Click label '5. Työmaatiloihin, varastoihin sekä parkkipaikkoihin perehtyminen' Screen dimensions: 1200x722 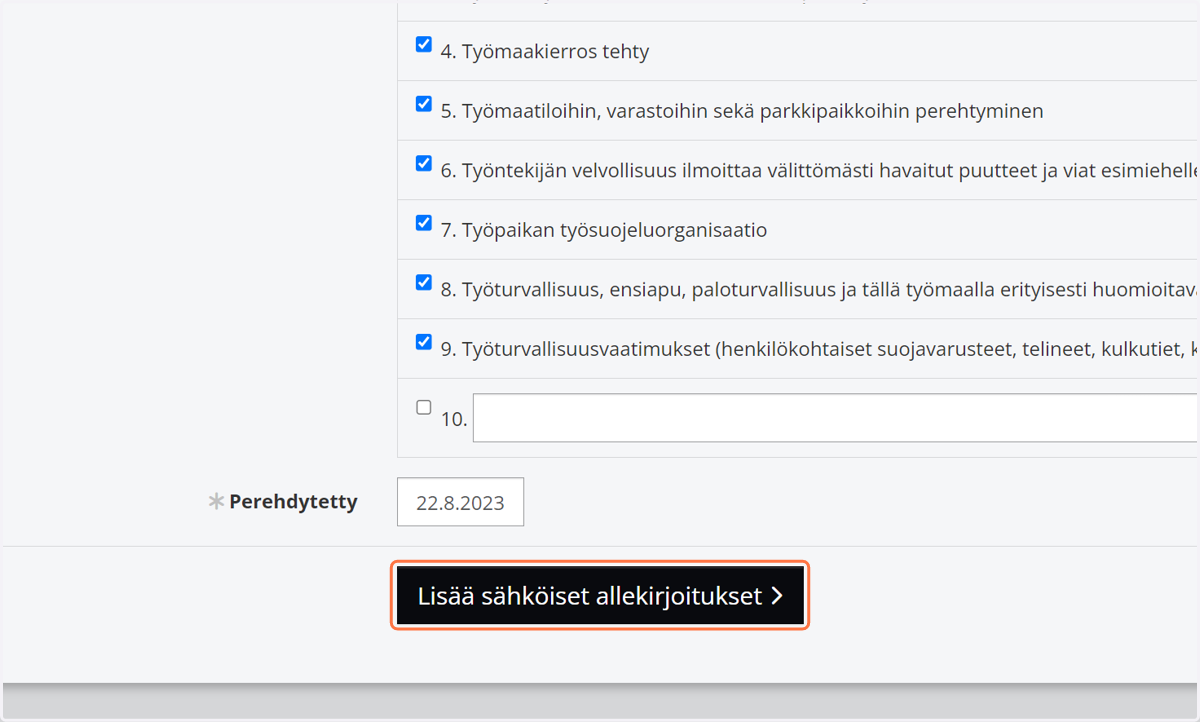[x=742, y=111]
